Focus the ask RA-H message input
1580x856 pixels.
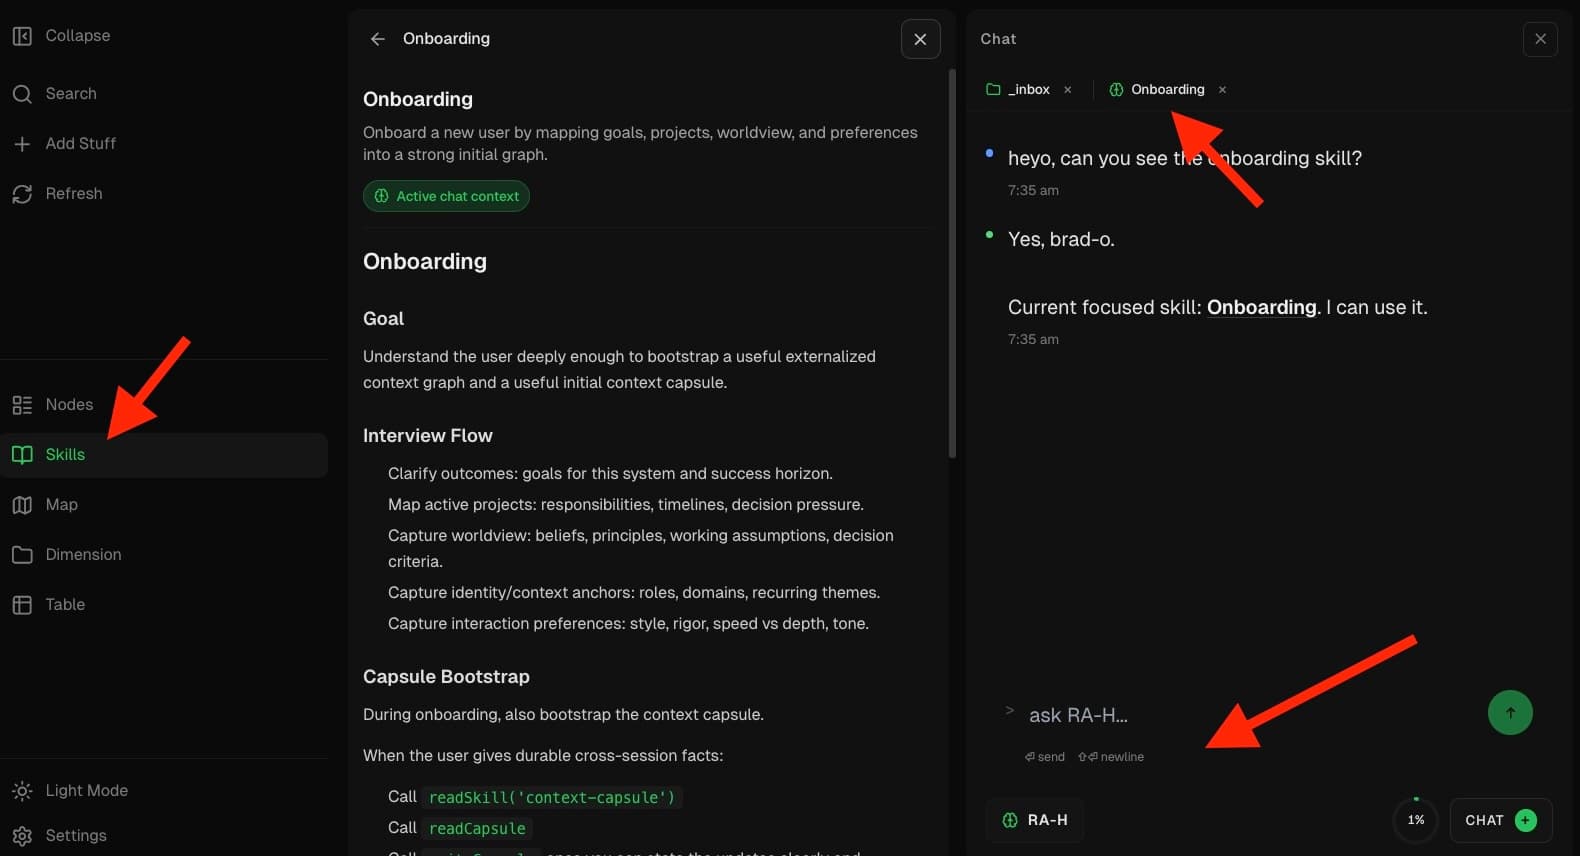pos(1240,716)
